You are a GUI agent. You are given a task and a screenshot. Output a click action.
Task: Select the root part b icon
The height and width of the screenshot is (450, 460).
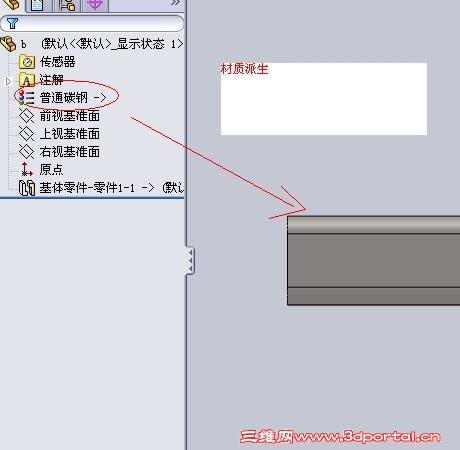[8, 44]
